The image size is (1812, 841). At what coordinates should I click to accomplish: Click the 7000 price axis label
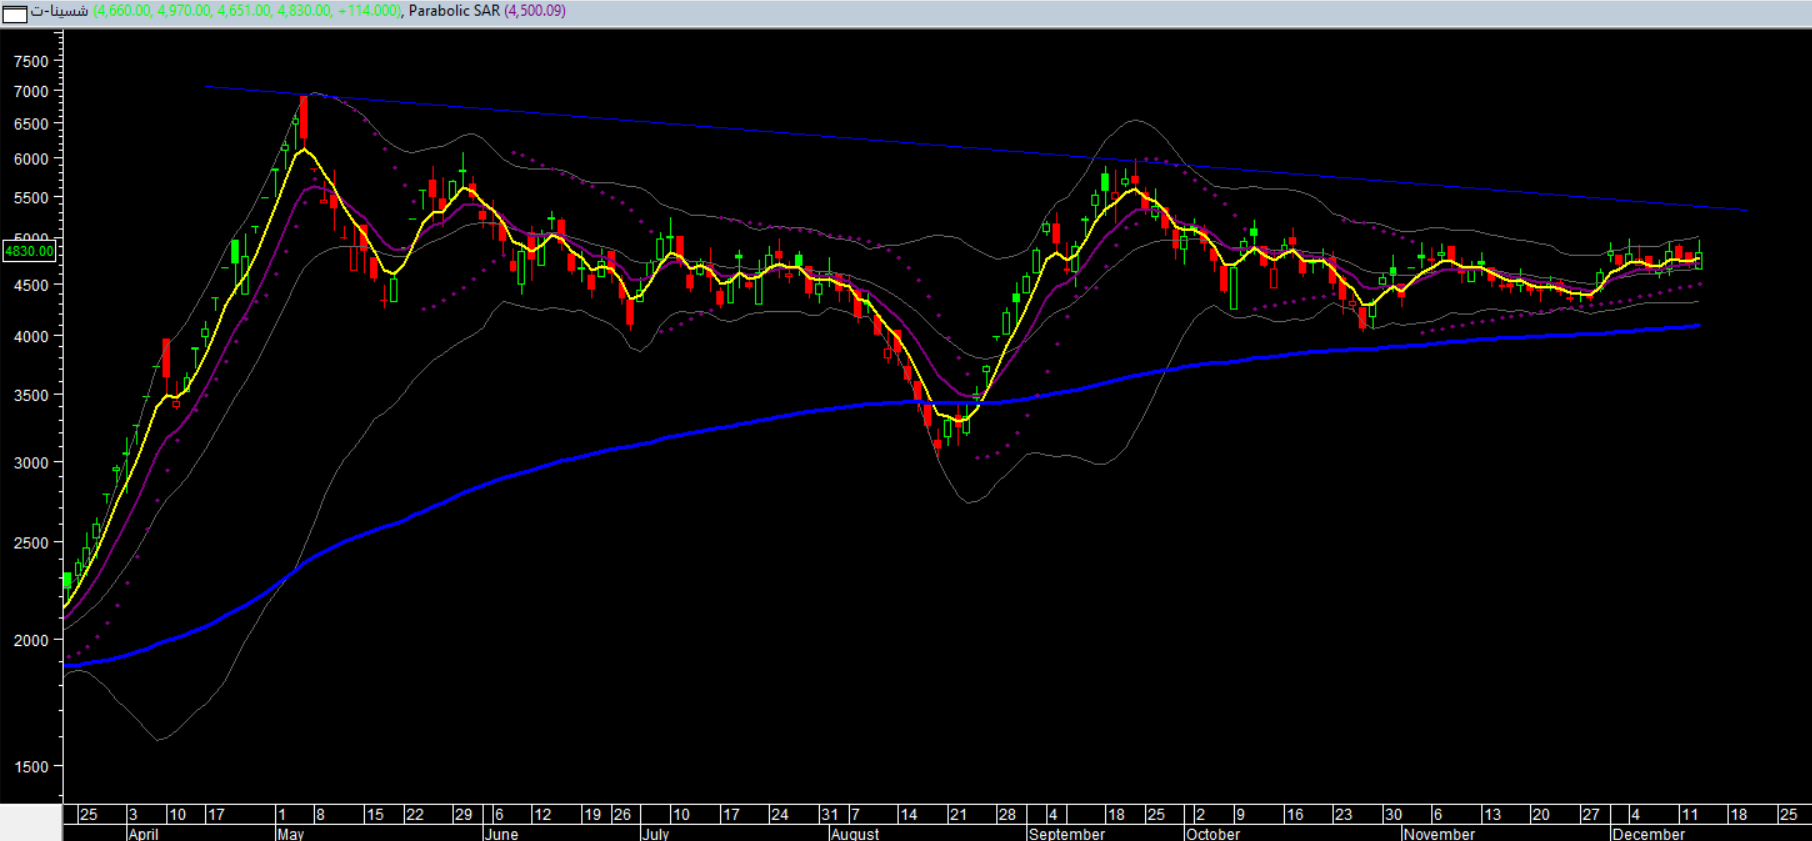31,91
